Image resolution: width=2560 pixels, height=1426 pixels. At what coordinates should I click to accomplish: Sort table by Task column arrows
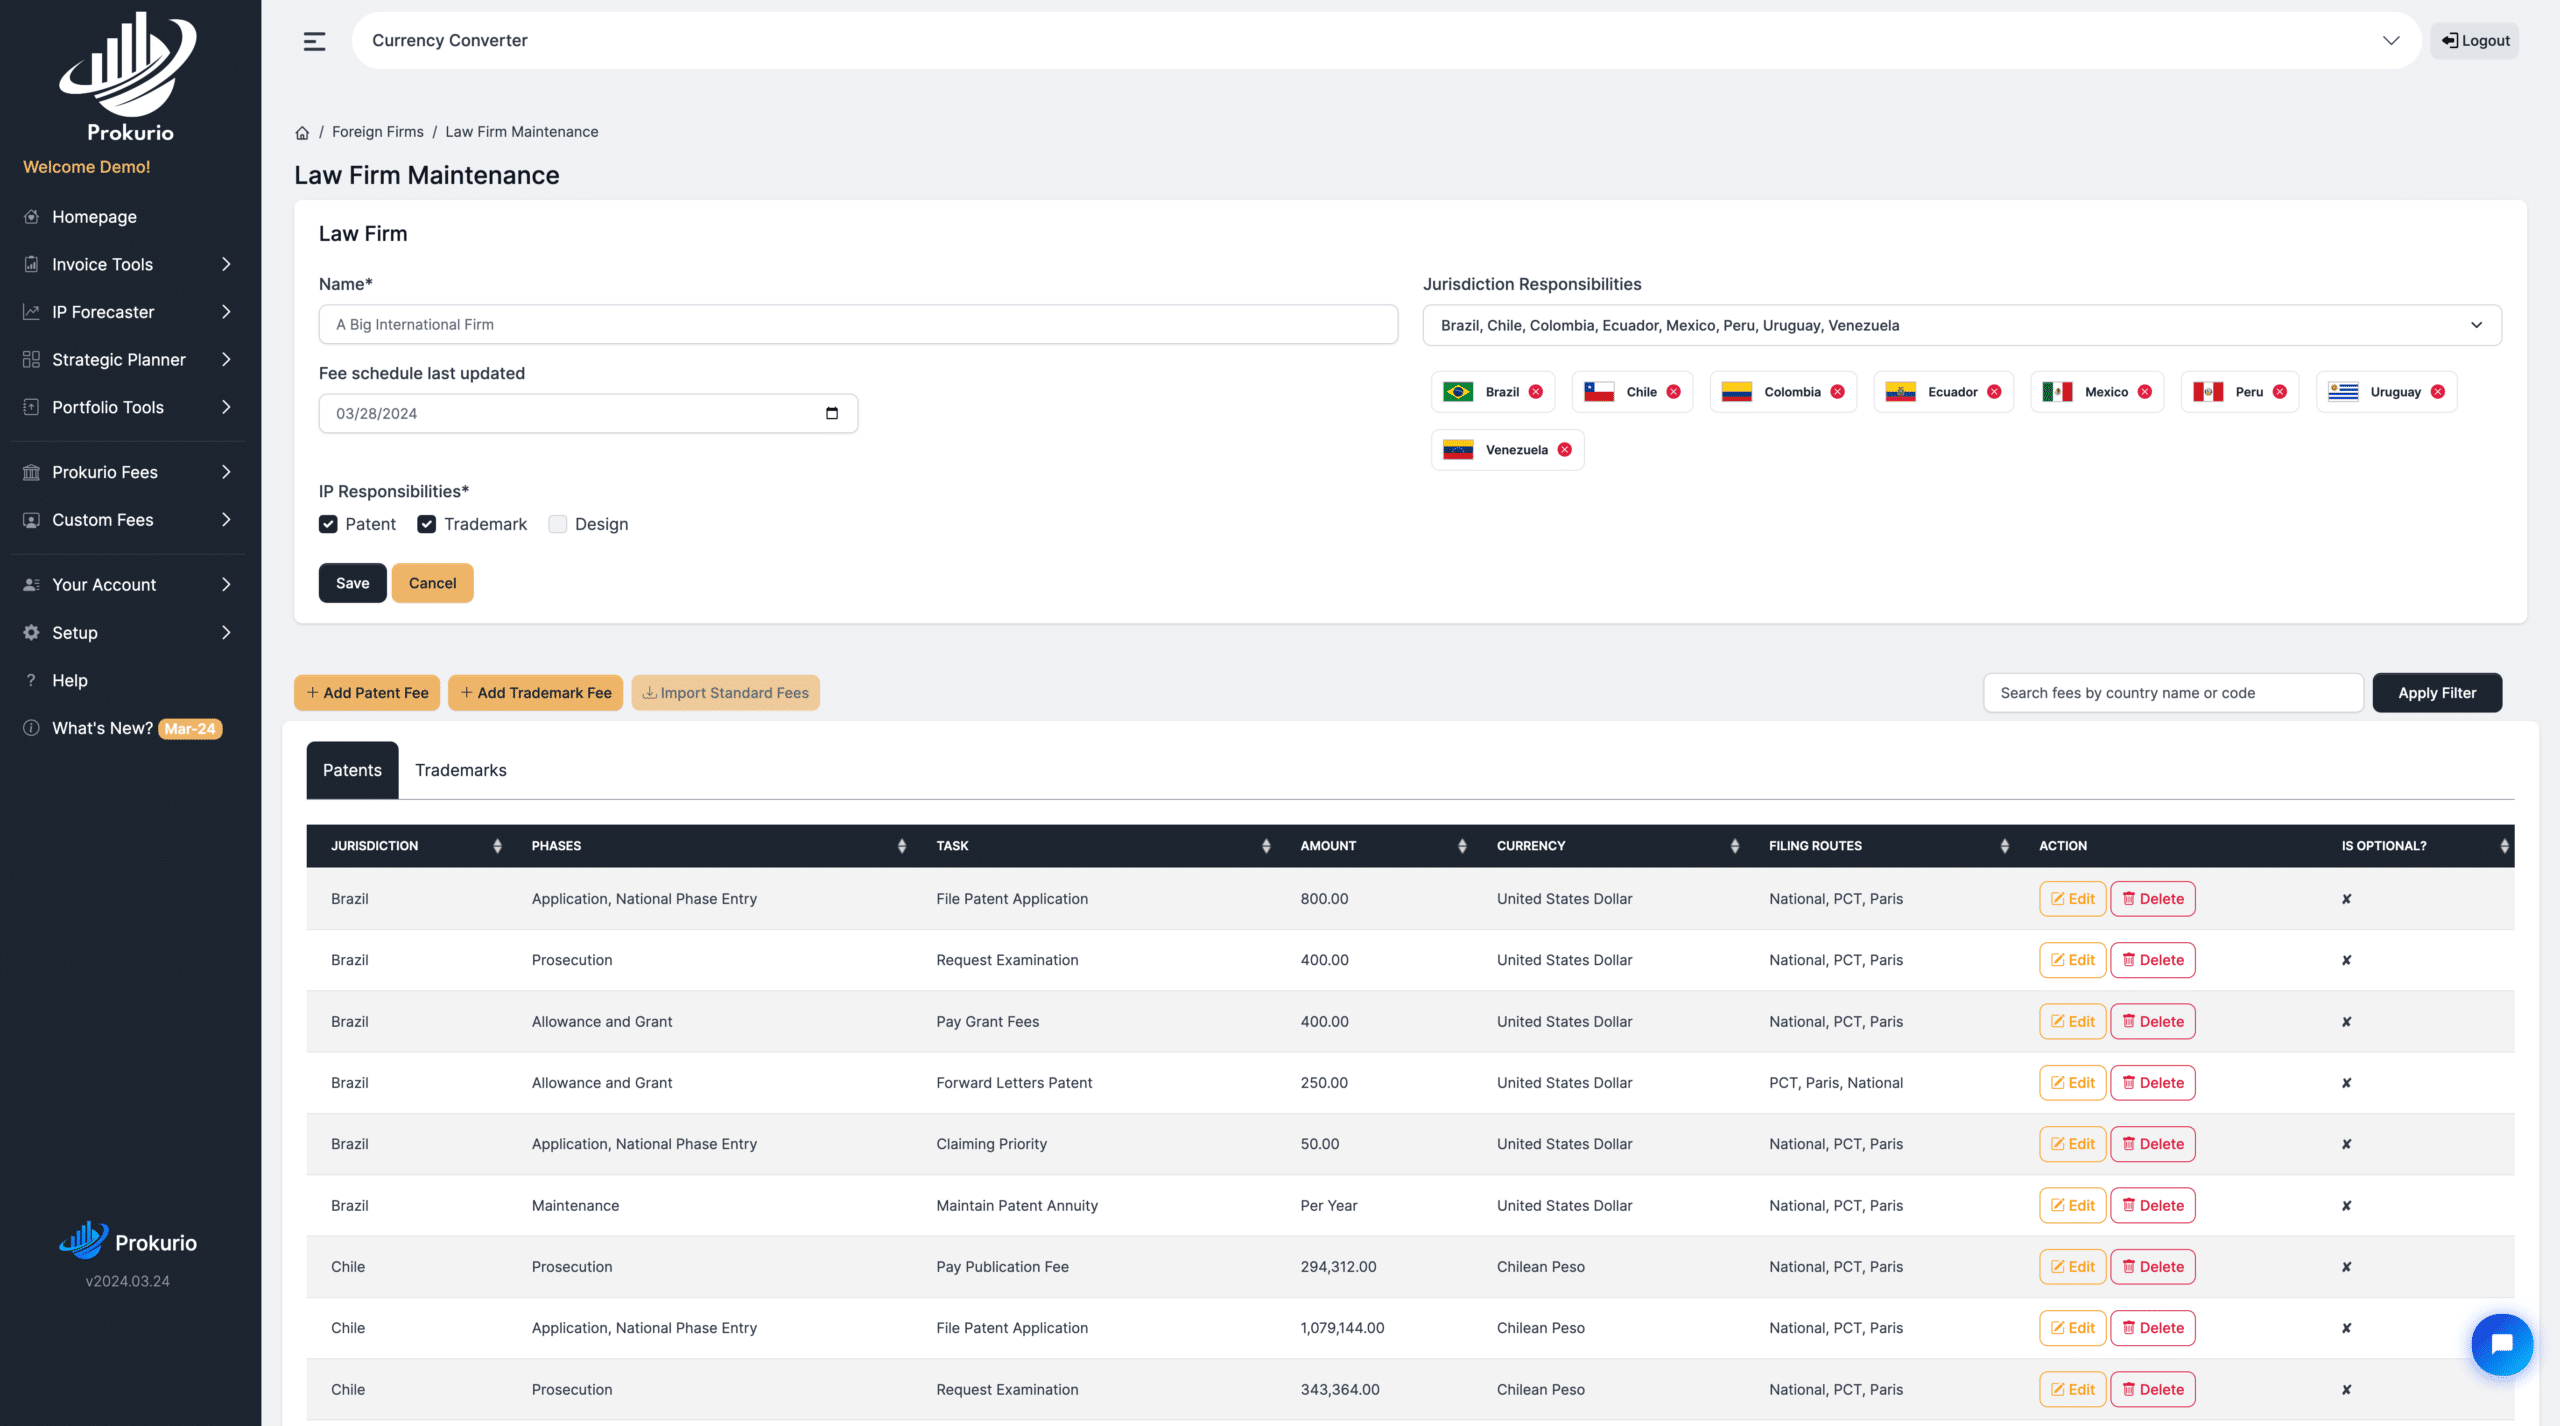coord(1266,846)
